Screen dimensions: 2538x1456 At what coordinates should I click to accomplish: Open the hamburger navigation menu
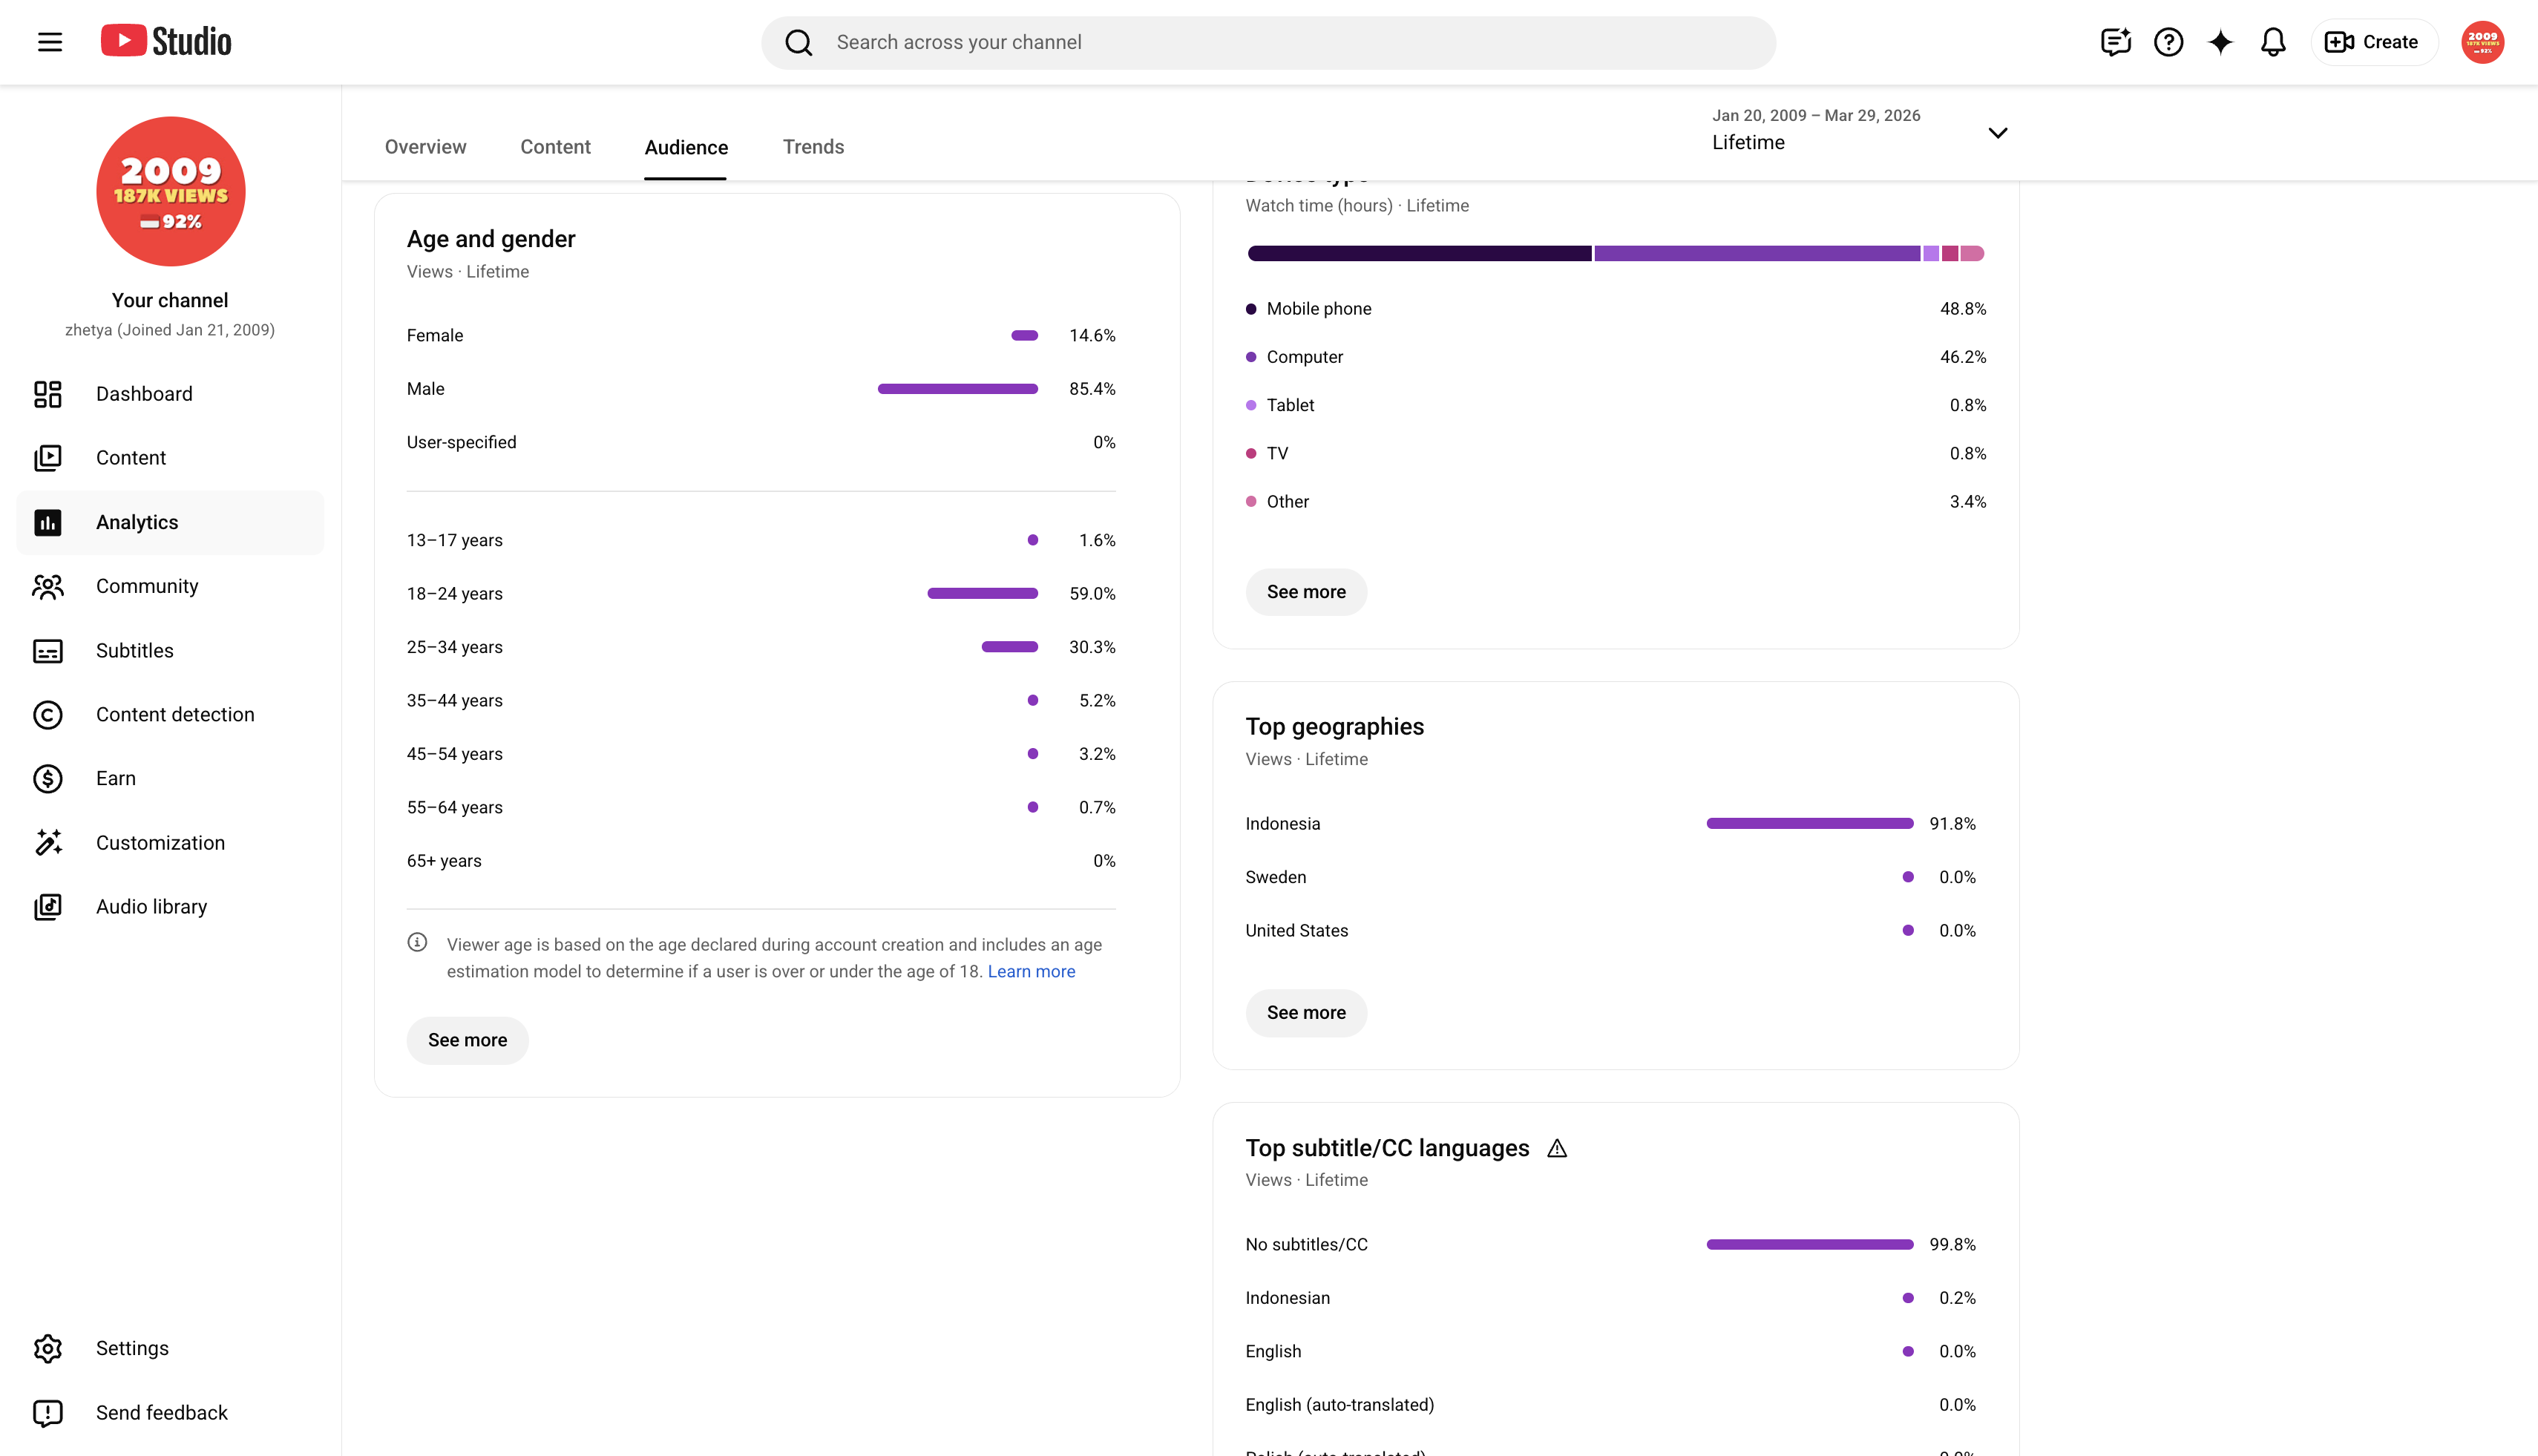pos(50,42)
